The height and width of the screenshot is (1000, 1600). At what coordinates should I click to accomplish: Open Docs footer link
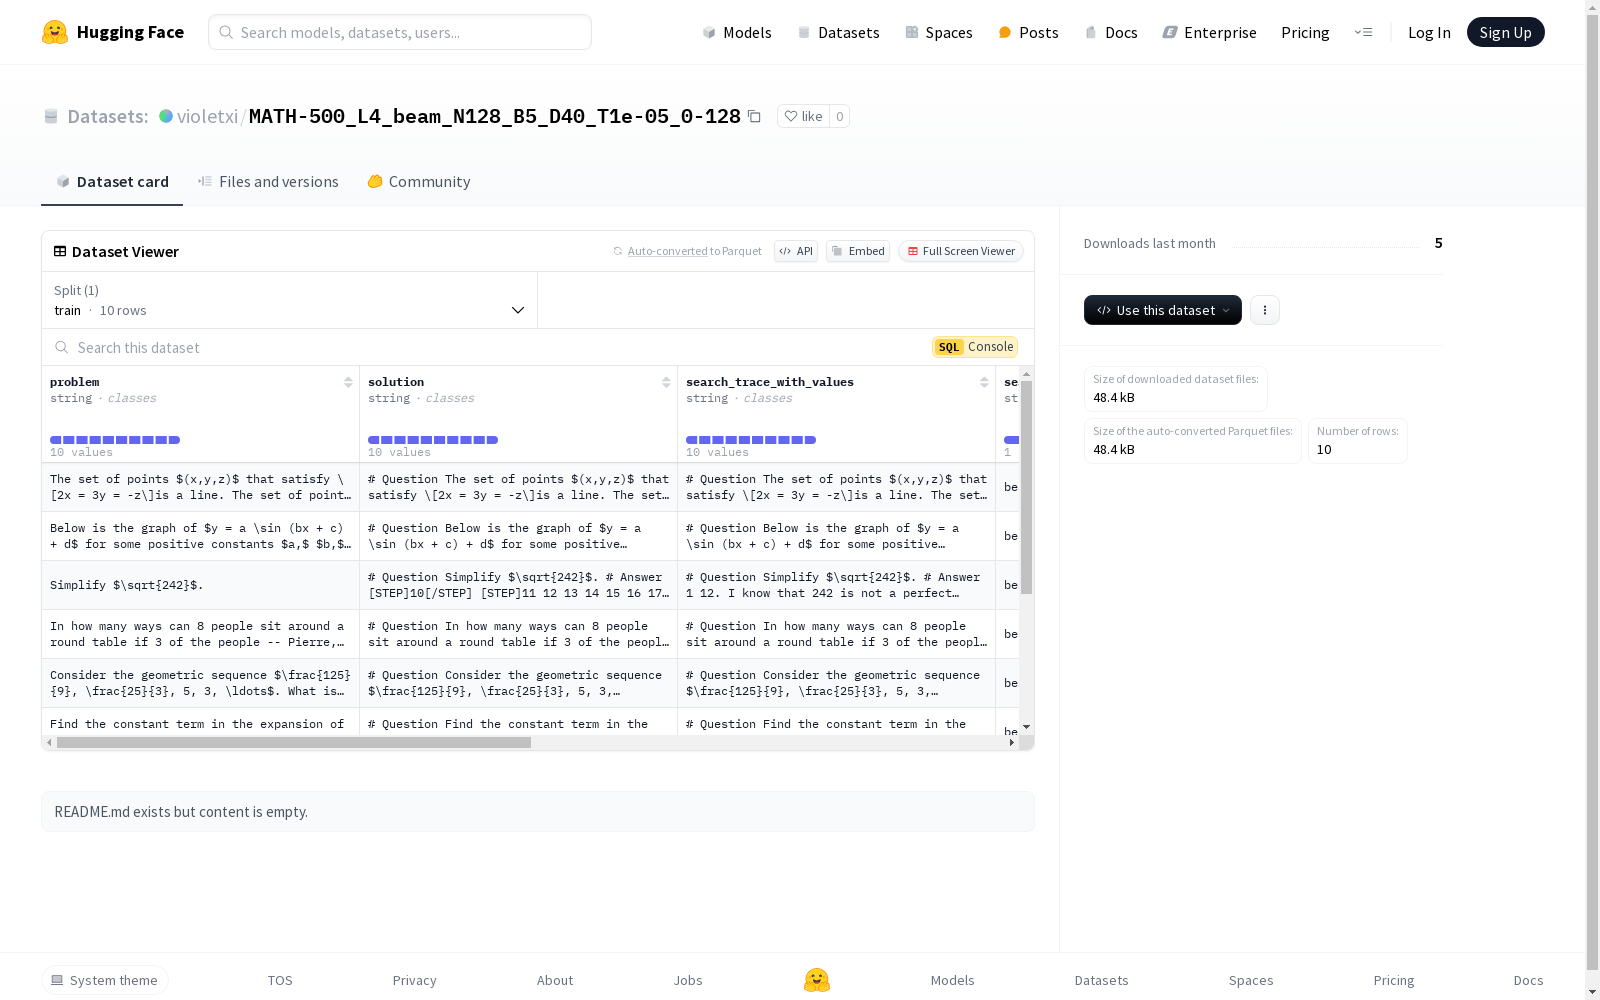1528,980
